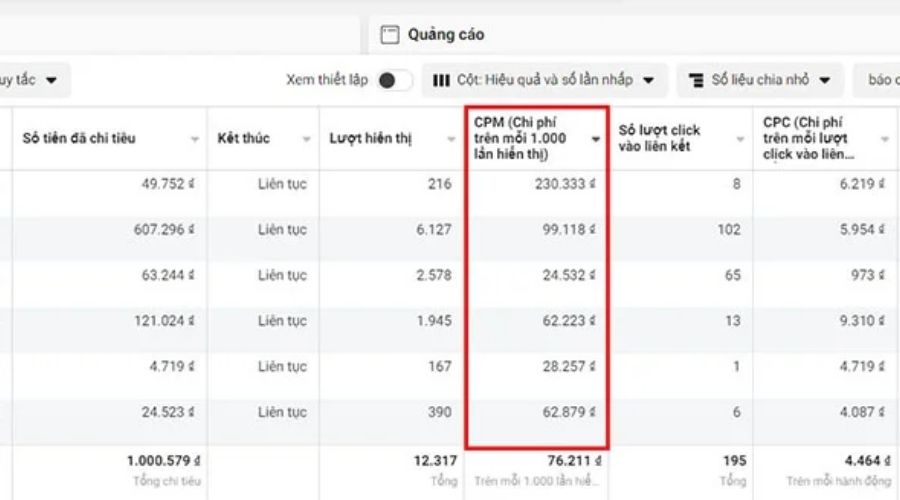
Task: Open the CPM column header arrow
Action: click(x=596, y=139)
